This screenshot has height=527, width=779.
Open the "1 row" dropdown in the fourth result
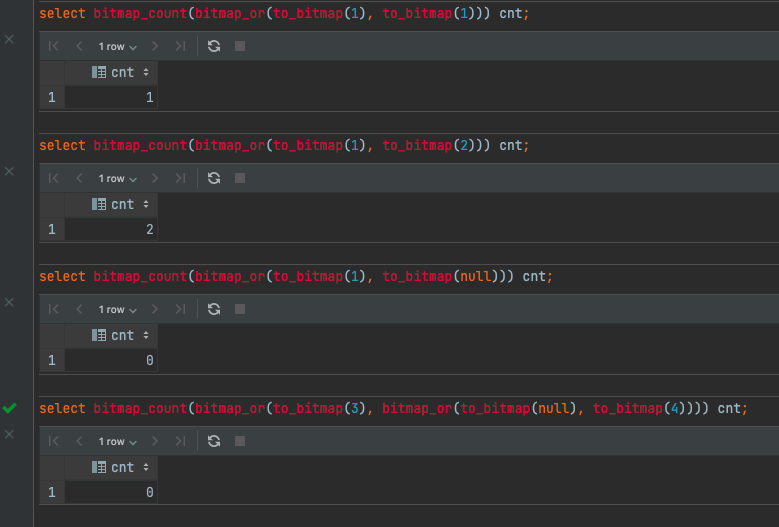117,441
